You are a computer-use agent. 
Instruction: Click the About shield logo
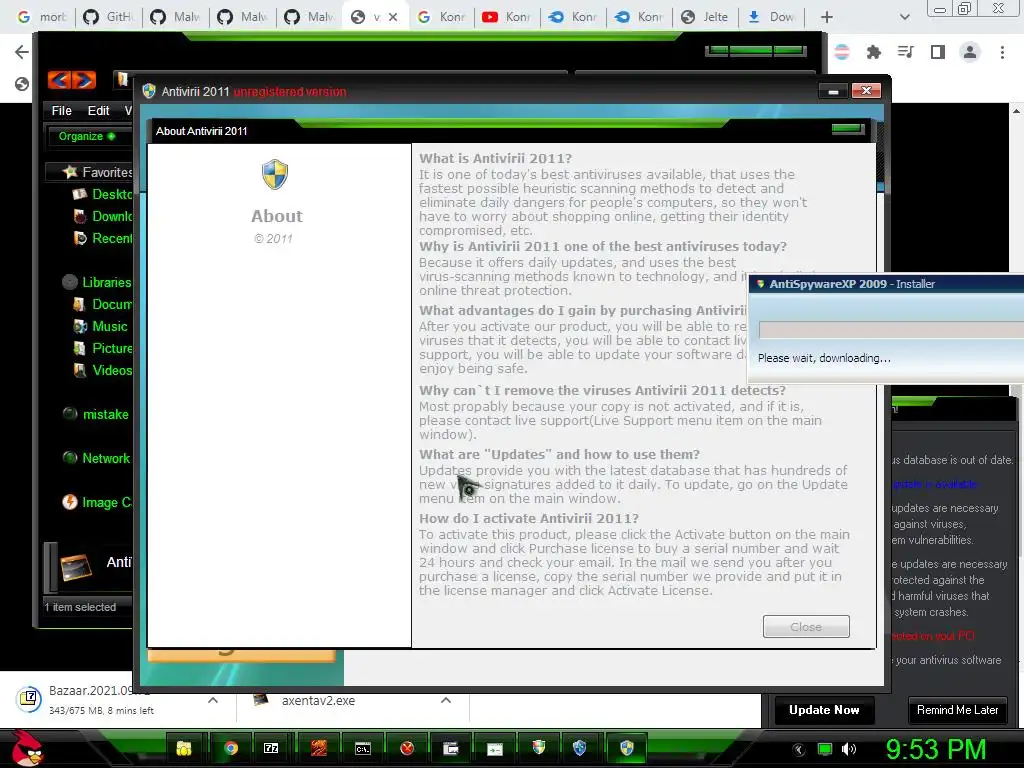click(x=275, y=174)
